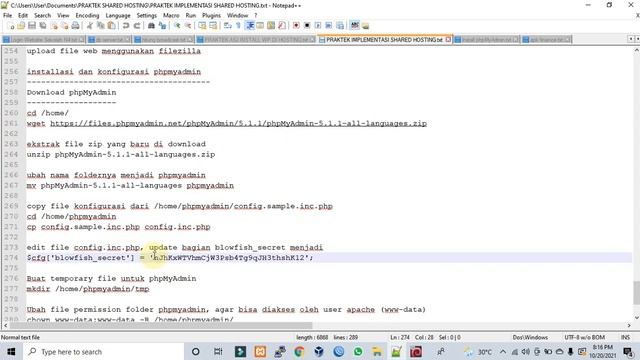The height and width of the screenshot is (360, 640).
Task: Click 'mkdir /home/phpmyadmin/tmp' line
Action: (x=88, y=289)
